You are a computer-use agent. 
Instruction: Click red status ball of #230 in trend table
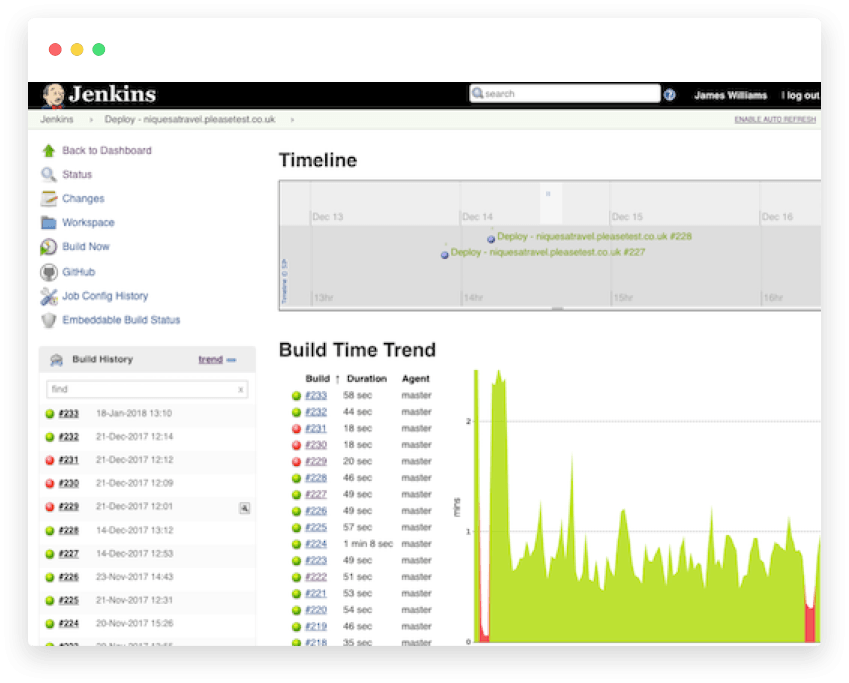click(x=296, y=445)
